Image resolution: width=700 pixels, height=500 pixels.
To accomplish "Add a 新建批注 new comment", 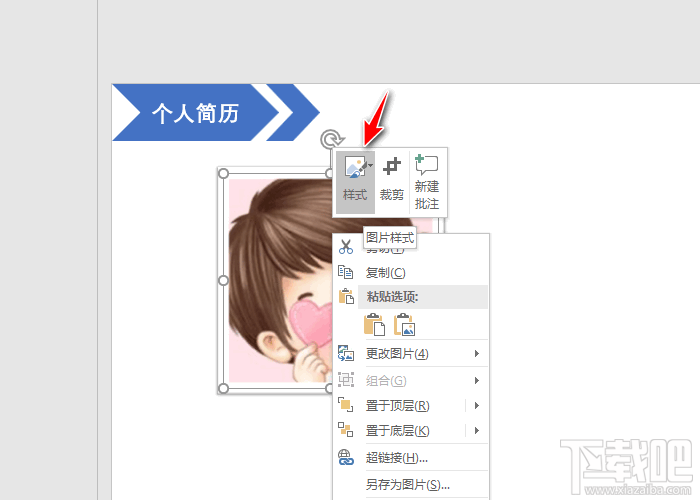I will 427,182.
